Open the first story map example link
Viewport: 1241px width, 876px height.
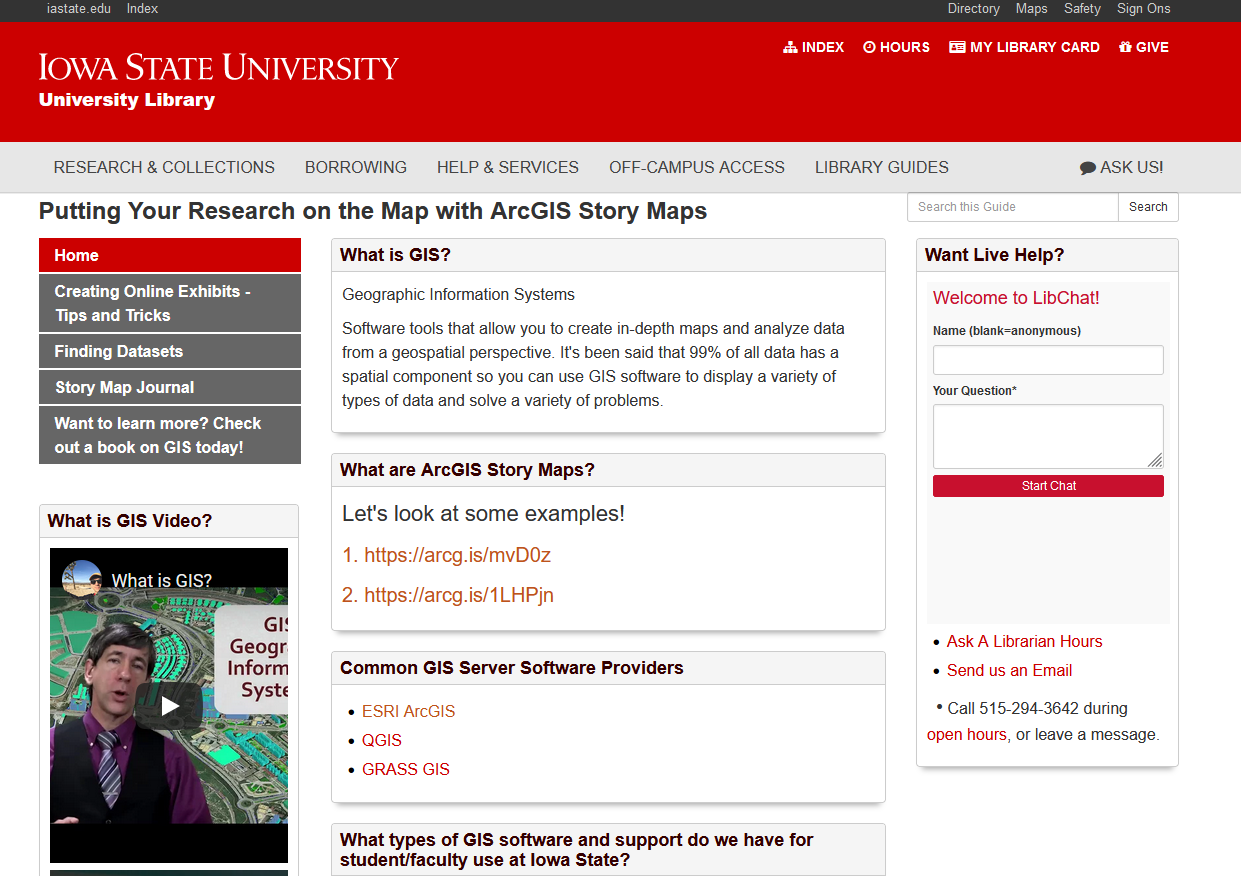coord(457,554)
